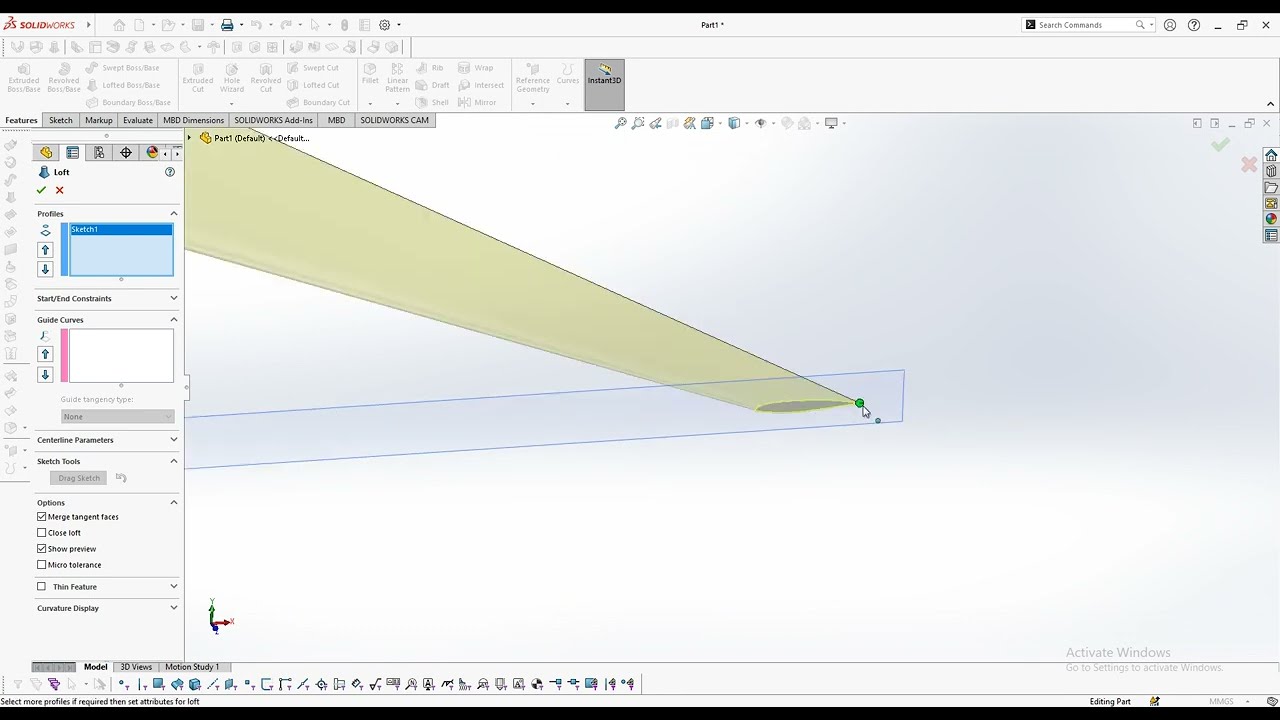Image resolution: width=1280 pixels, height=720 pixels.
Task: Open the DisplayManager color ball tab
Action: (152, 153)
